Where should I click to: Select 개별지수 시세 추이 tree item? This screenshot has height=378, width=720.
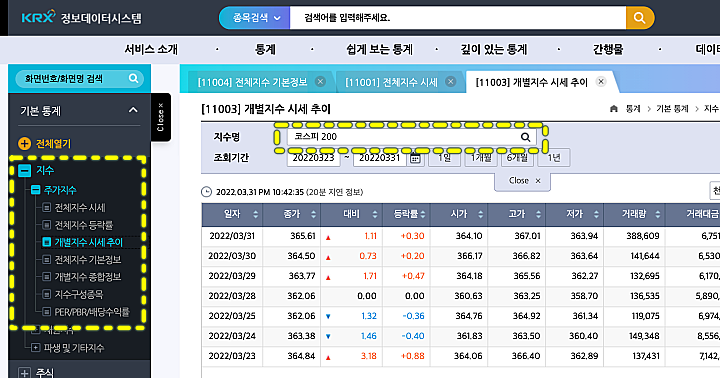89,242
